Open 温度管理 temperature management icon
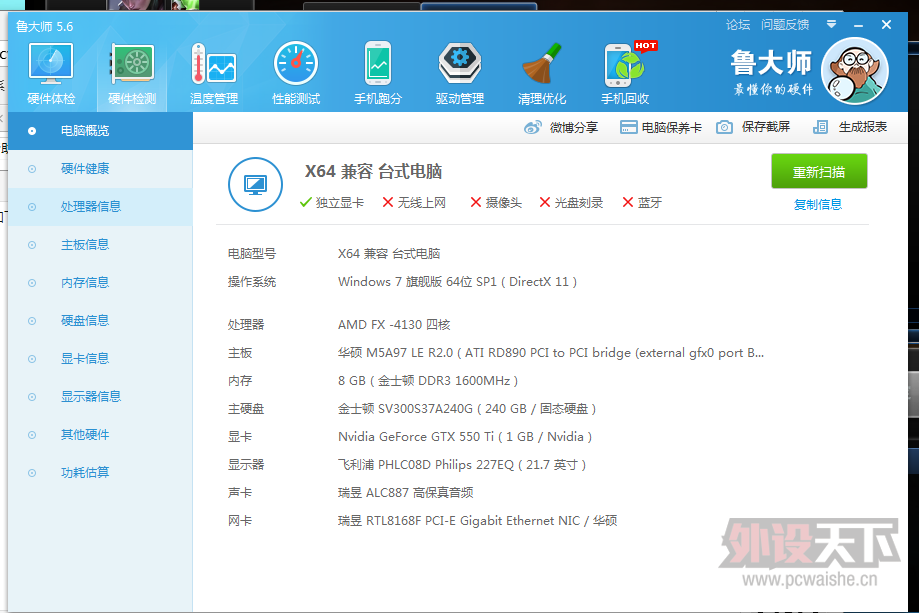 (x=214, y=63)
